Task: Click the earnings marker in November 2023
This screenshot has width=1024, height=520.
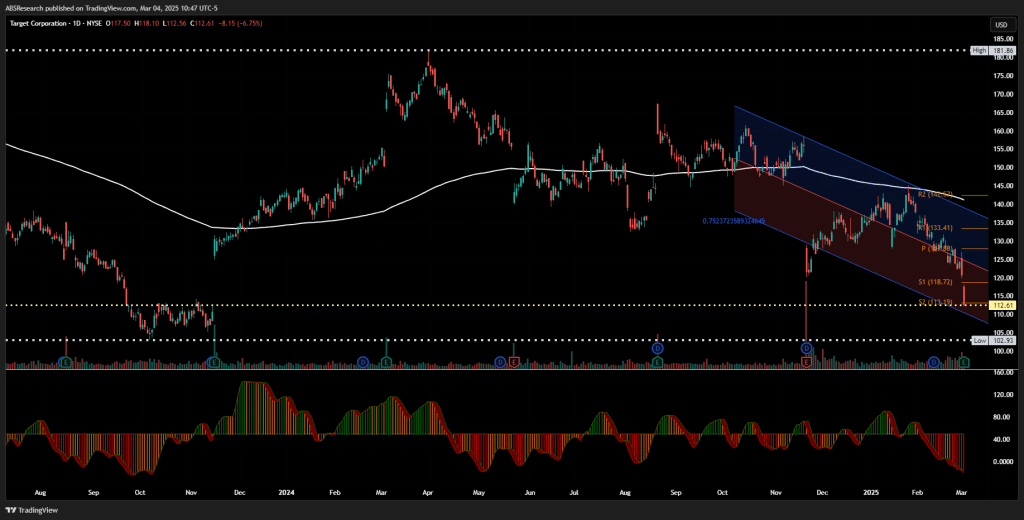Action: (214, 362)
